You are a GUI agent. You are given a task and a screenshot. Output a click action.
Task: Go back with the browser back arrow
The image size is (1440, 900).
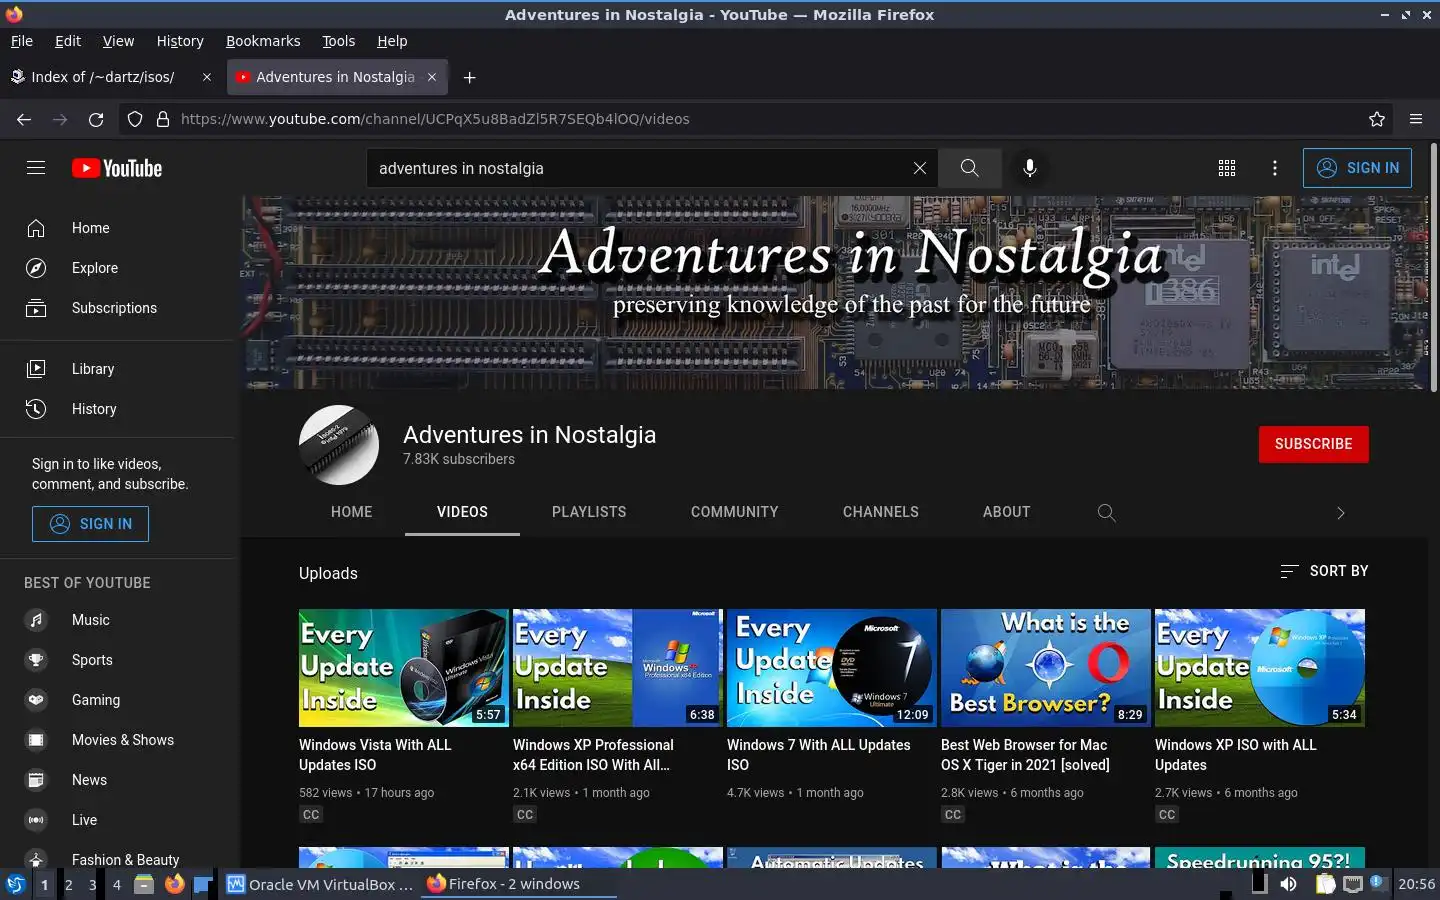point(24,119)
